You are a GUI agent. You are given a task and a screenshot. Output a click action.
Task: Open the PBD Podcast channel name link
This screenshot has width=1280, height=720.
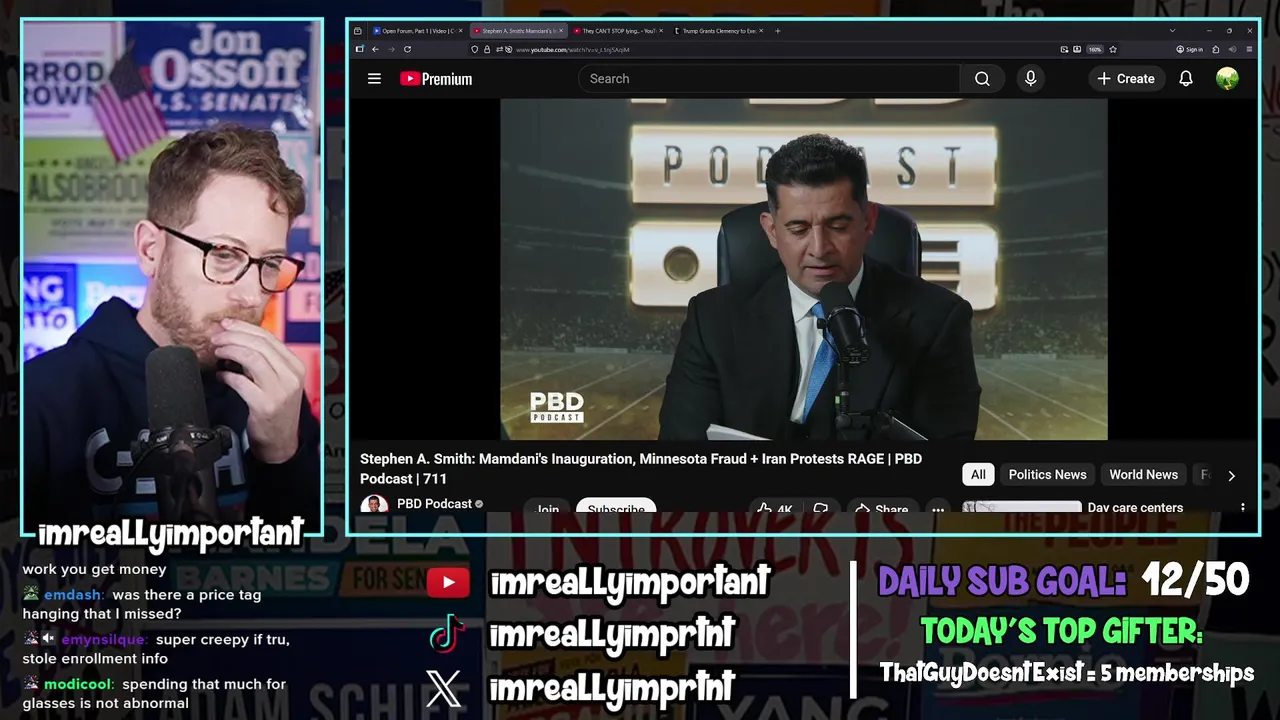(434, 504)
